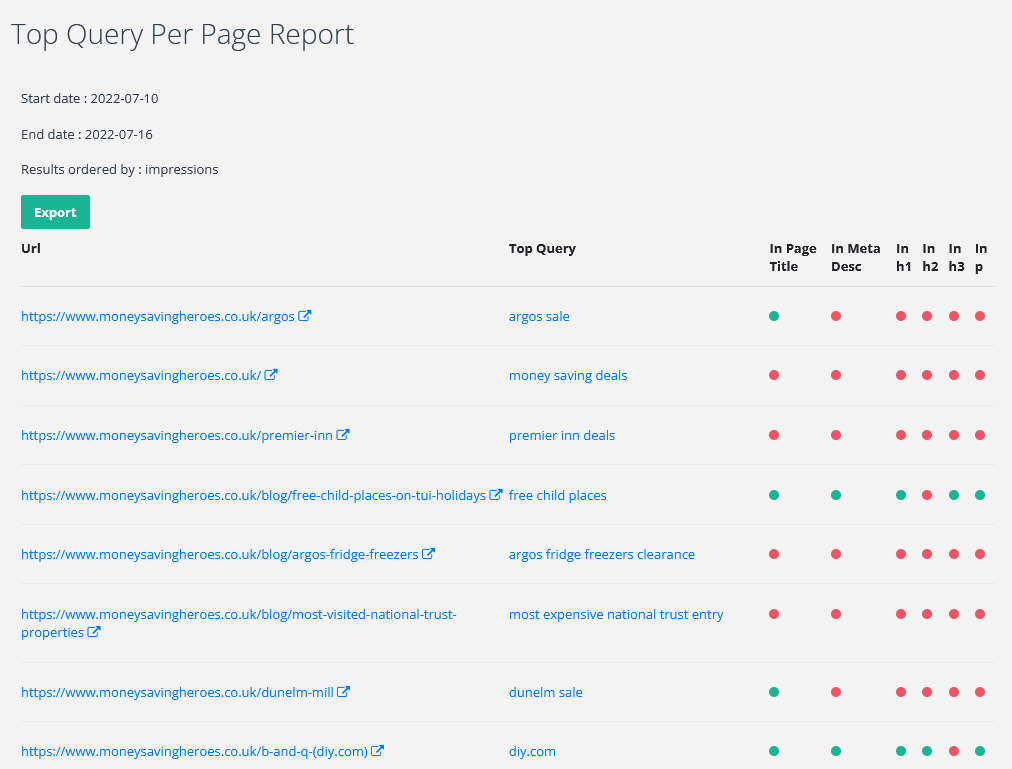Click external link icon beside argos URL
1012x769 pixels.
(305, 316)
